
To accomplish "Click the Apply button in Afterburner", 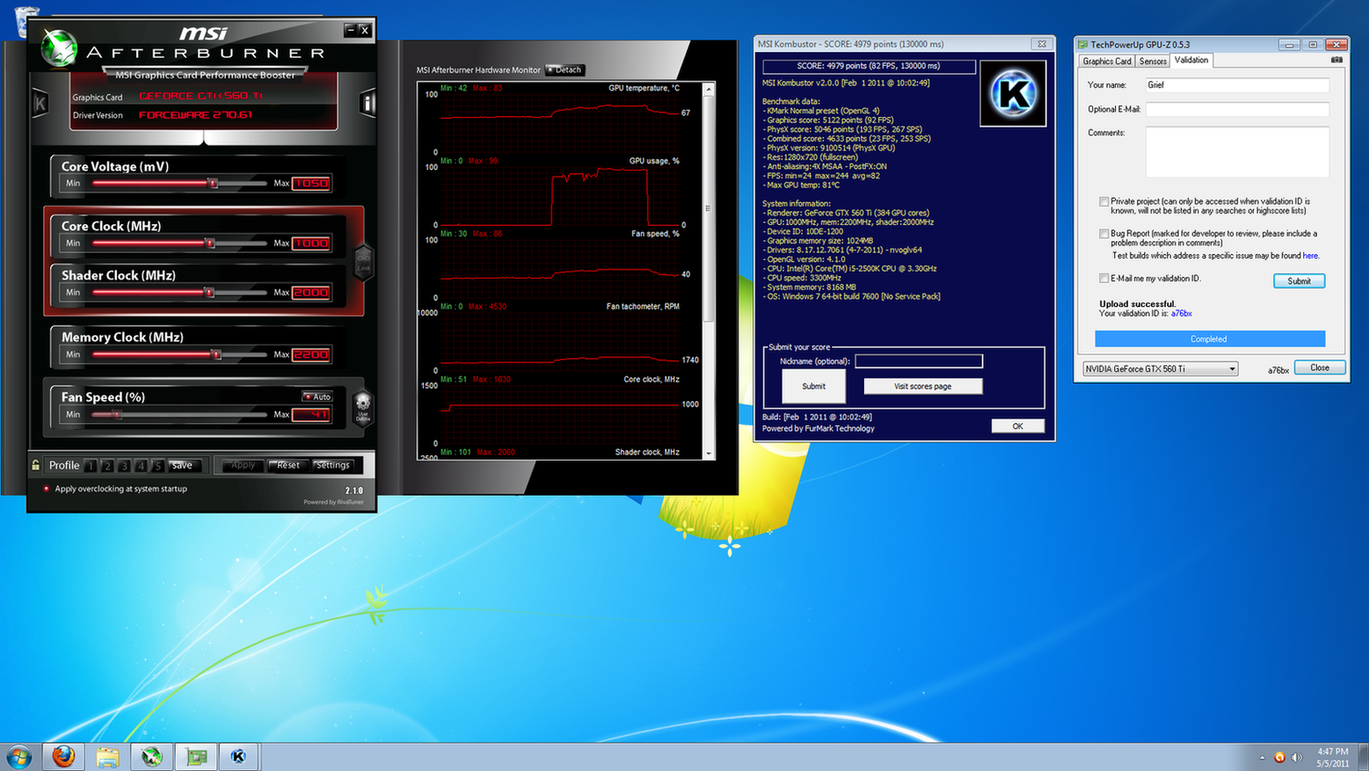I will tap(243, 465).
